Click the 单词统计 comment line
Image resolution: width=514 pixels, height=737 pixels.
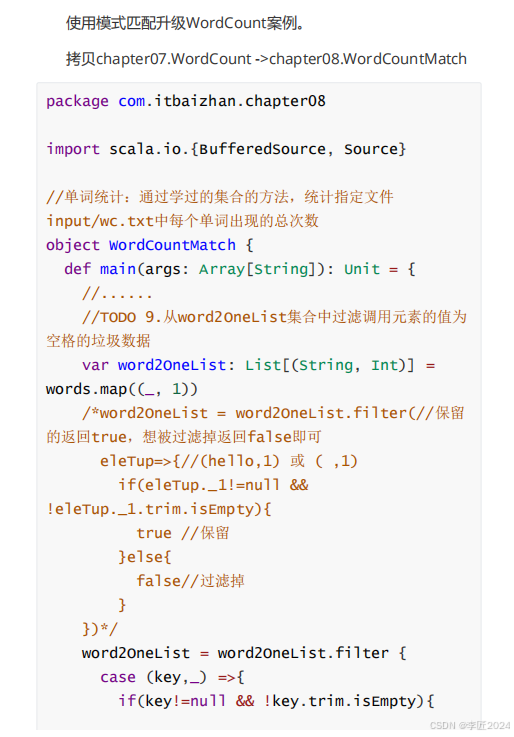219,196
